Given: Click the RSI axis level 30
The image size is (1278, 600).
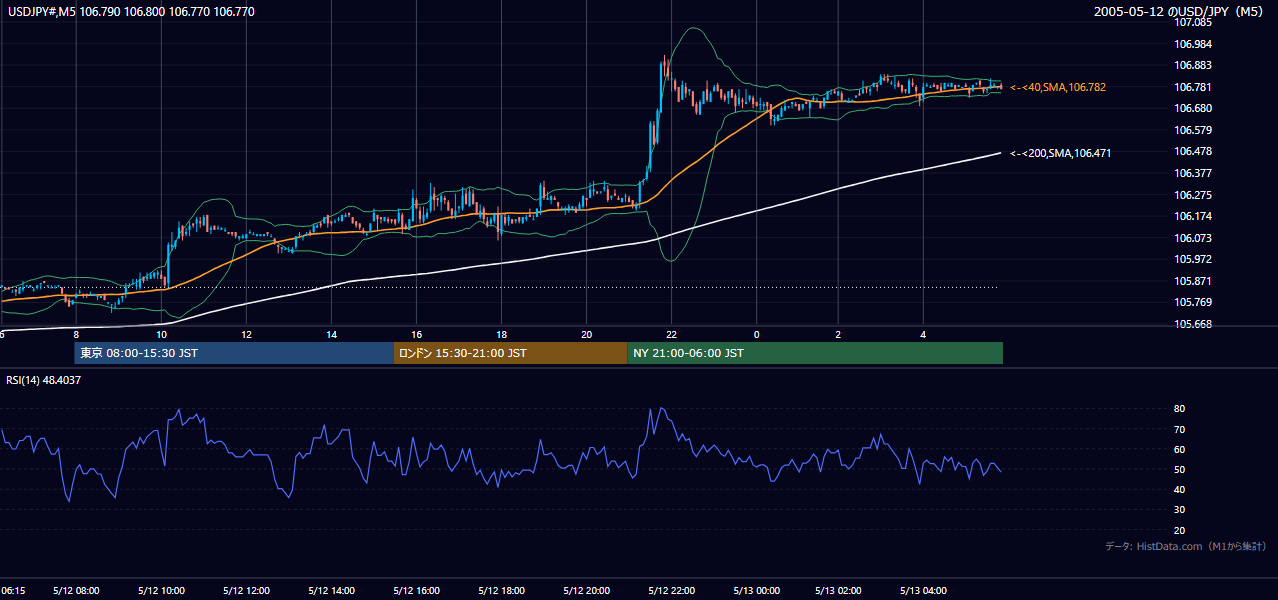Looking at the screenshot, I should (1180, 510).
